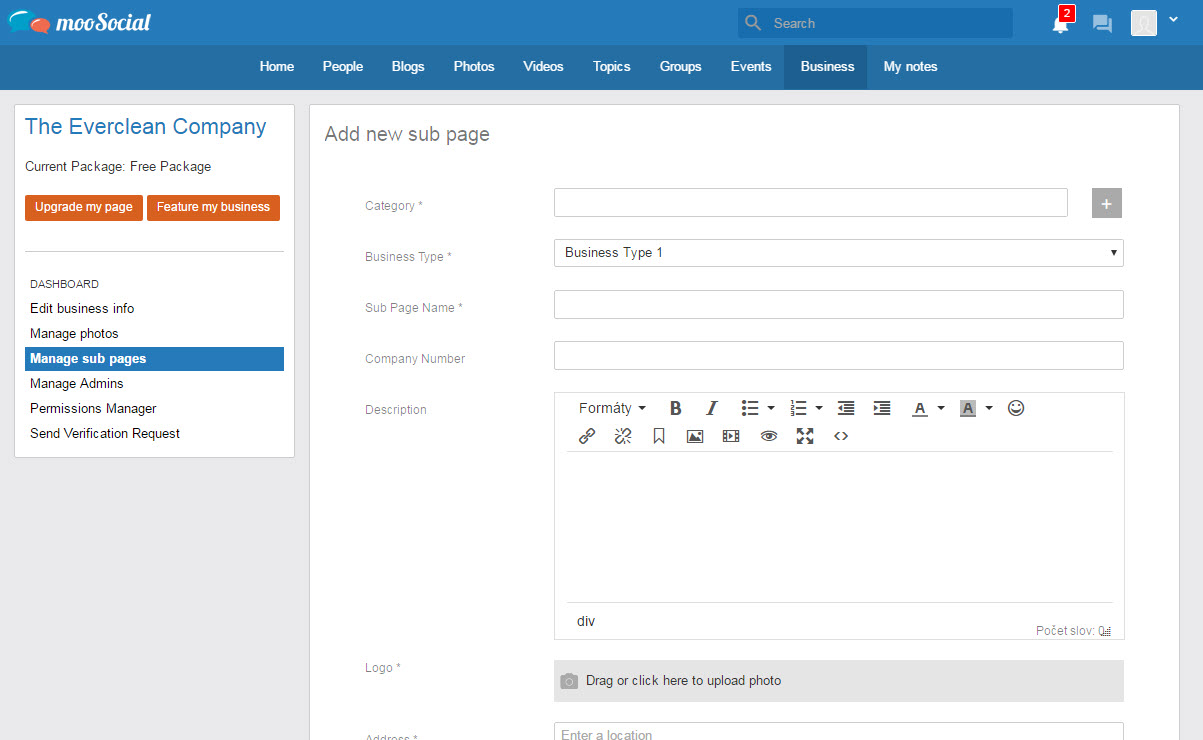
Task: Click the search magnifier icon
Action: coord(754,22)
